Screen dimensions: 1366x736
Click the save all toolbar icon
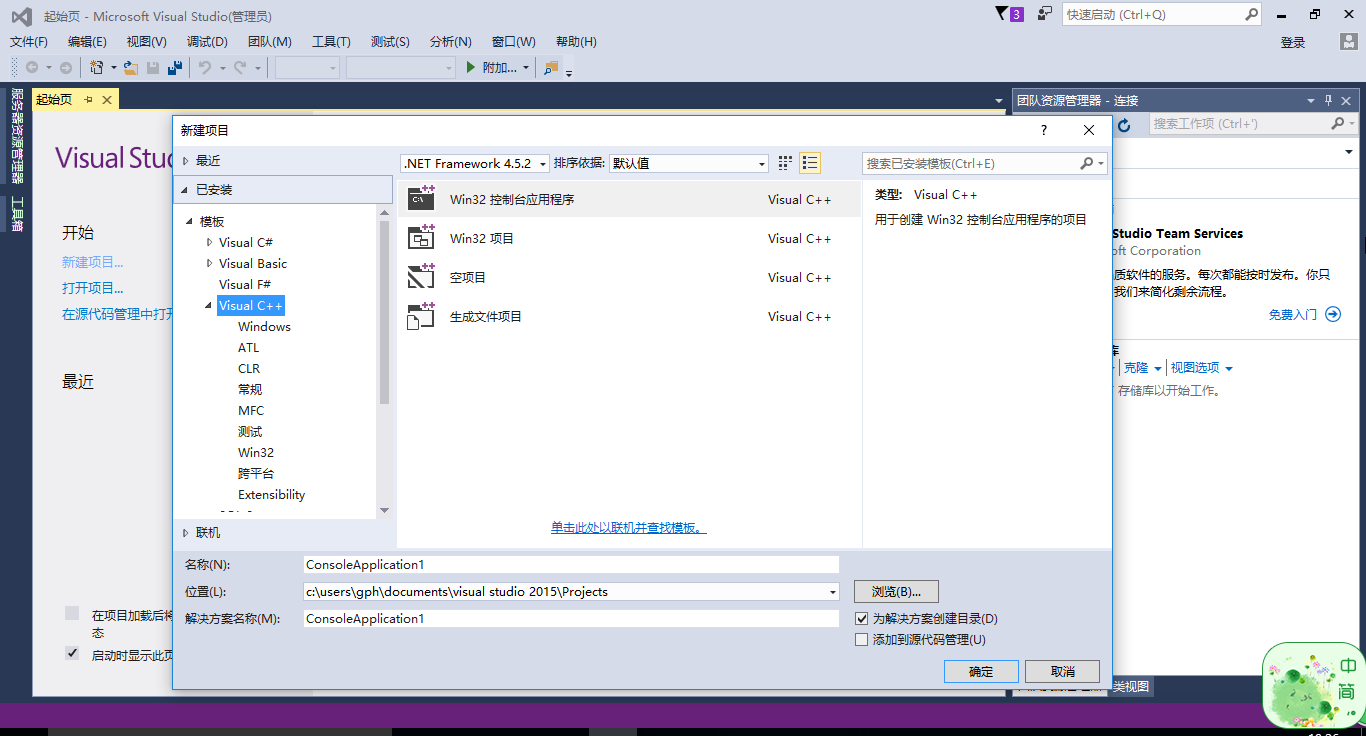(175, 67)
